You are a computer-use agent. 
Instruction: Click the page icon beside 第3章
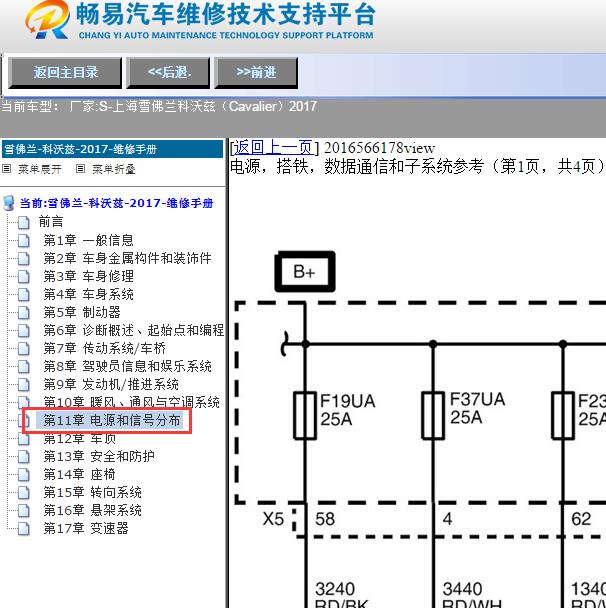(24, 276)
